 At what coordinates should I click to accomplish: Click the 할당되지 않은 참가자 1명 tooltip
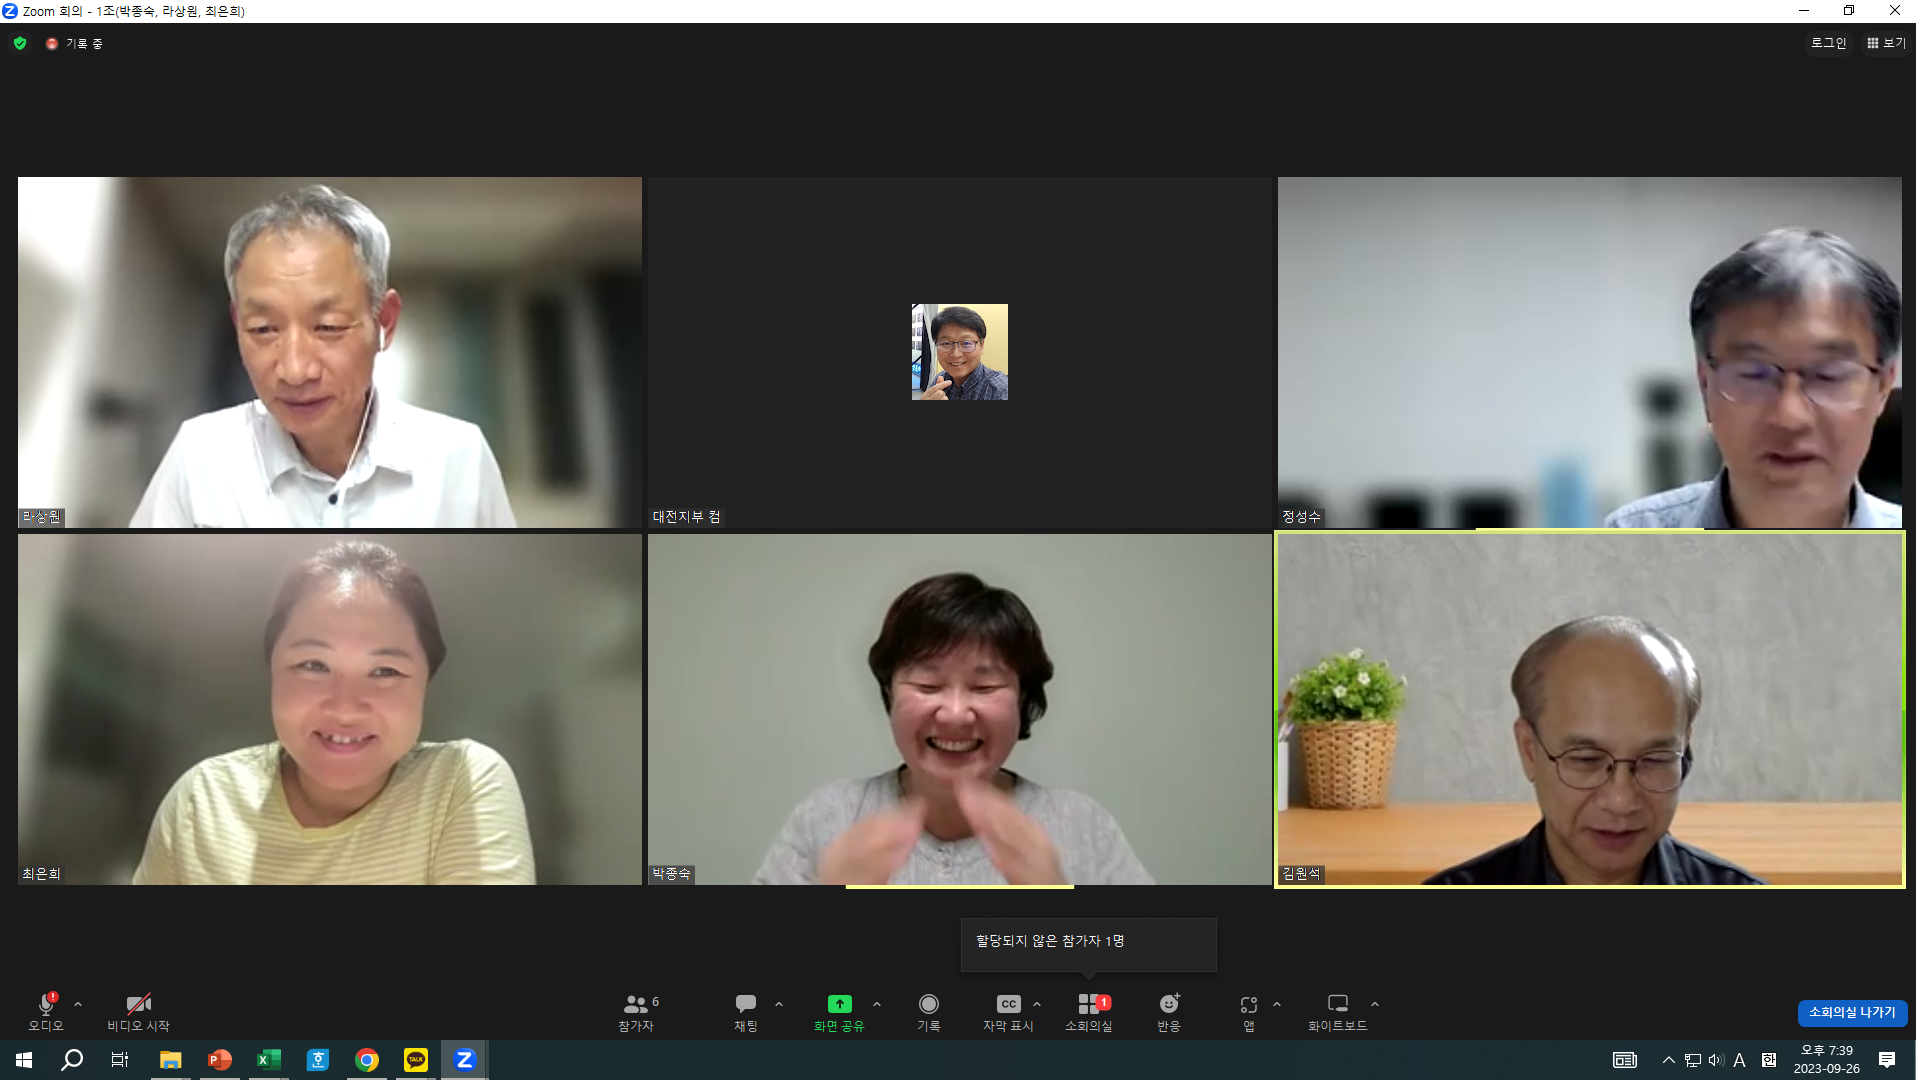coord(1089,943)
